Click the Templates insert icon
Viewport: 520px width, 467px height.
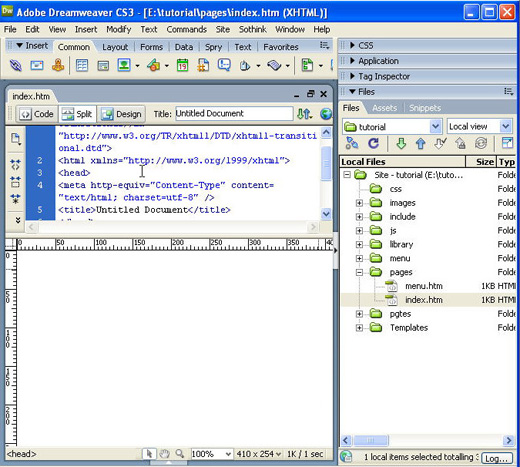[307, 65]
